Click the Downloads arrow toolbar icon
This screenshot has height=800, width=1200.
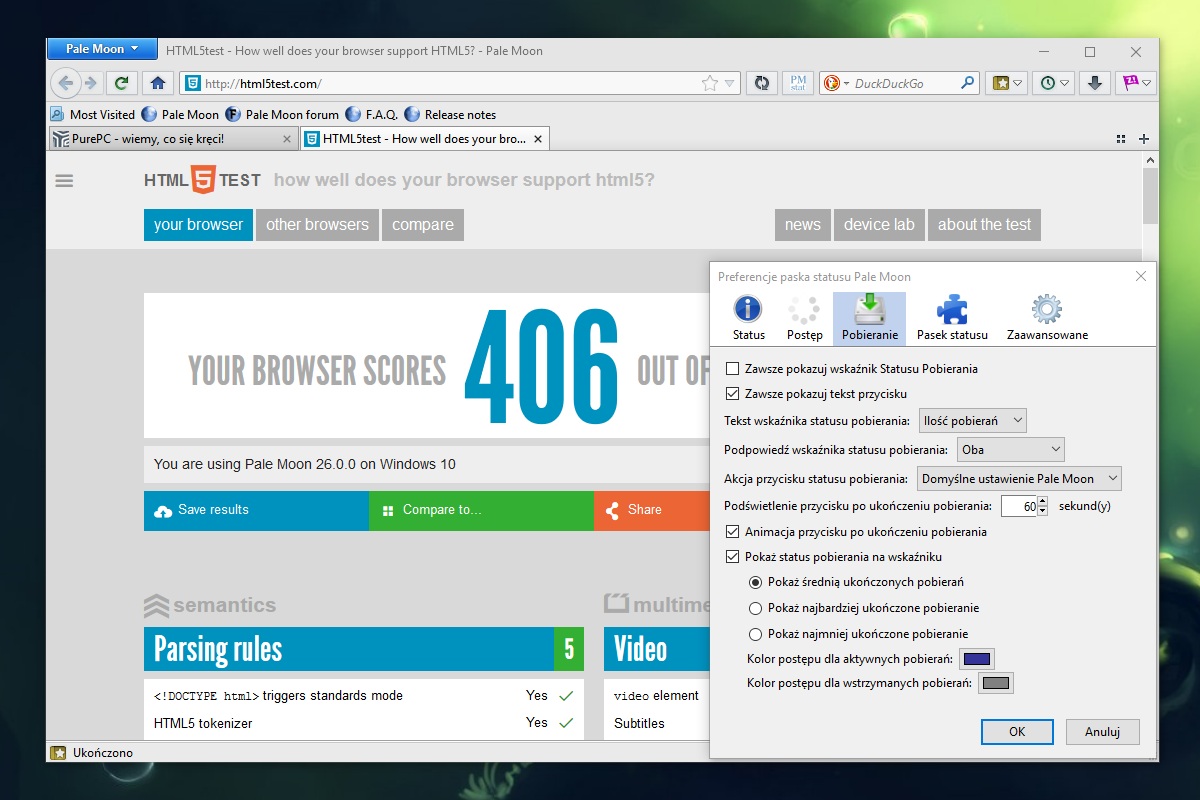point(1095,83)
